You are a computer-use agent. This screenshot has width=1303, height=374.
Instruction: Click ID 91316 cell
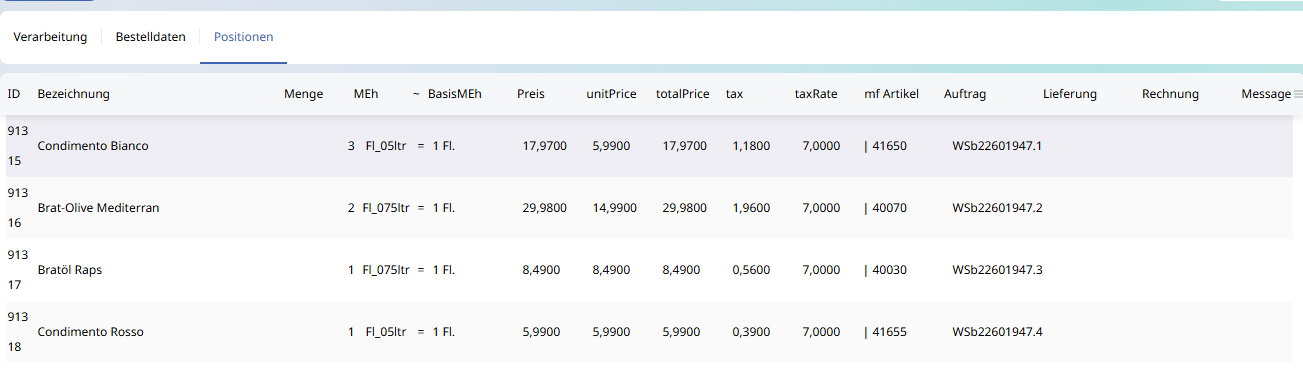click(17, 208)
